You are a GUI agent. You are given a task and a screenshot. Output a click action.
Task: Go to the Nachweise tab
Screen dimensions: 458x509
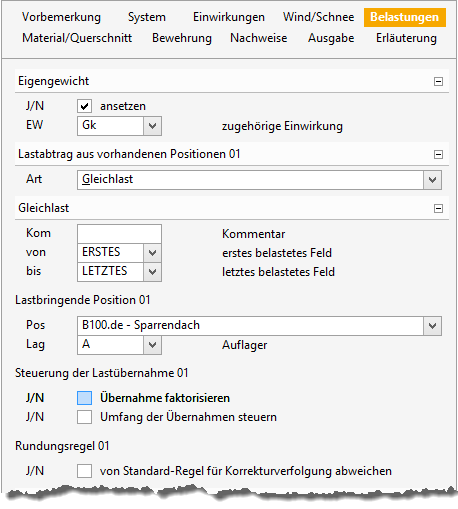coord(259,38)
